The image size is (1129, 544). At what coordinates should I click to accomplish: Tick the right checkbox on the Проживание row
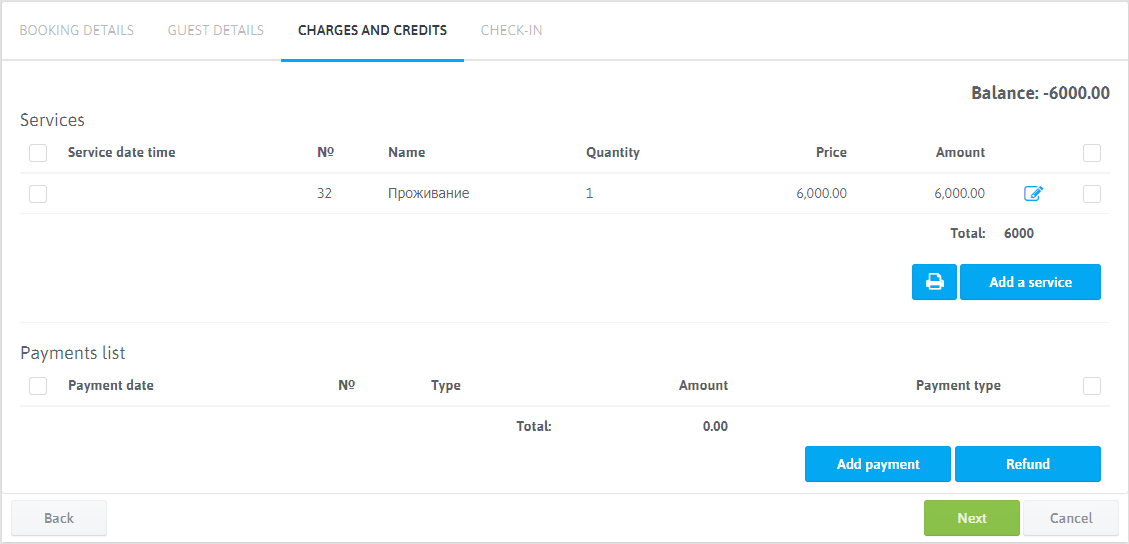(x=1092, y=194)
